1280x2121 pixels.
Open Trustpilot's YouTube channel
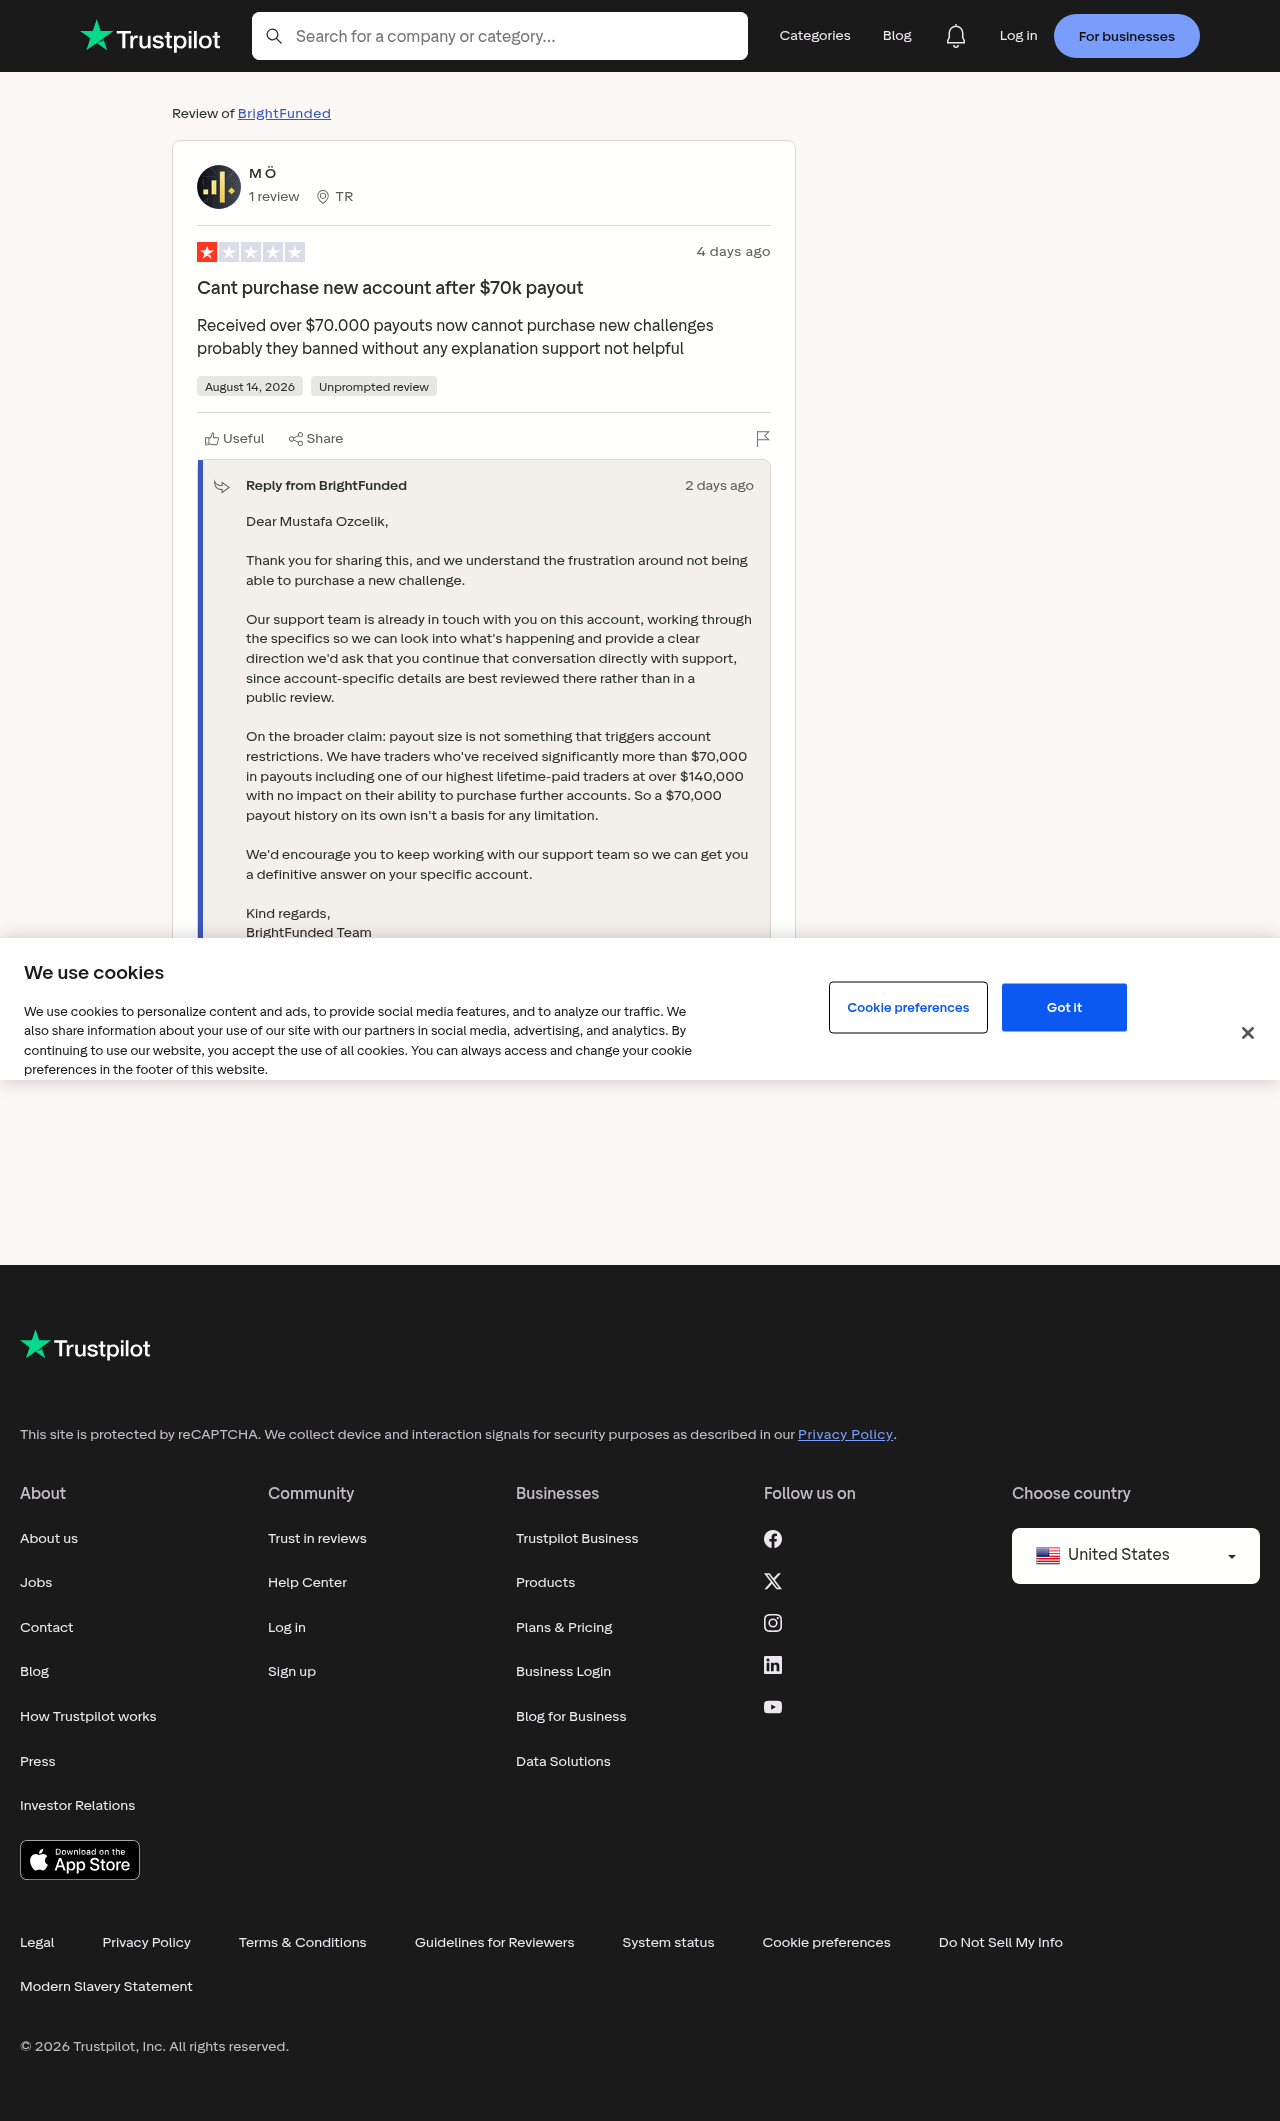tap(773, 1707)
